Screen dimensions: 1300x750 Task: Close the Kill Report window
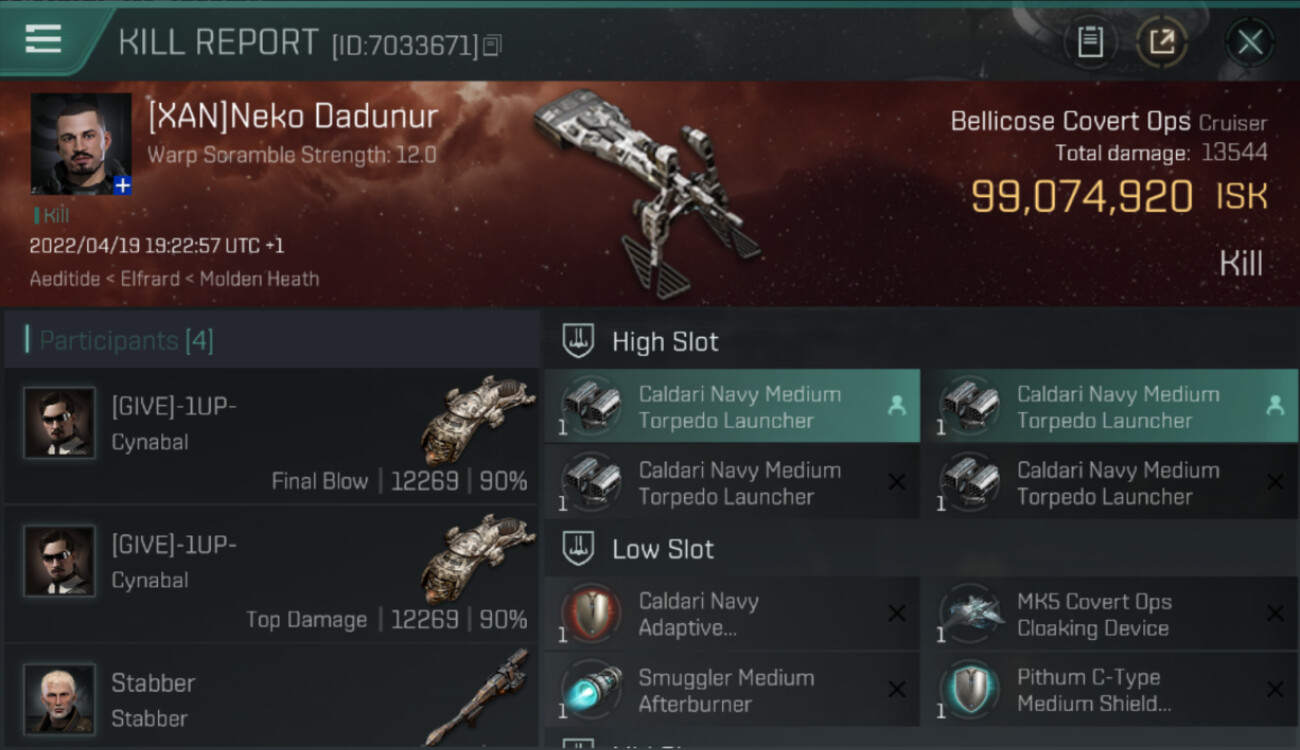click(1250, 42)
